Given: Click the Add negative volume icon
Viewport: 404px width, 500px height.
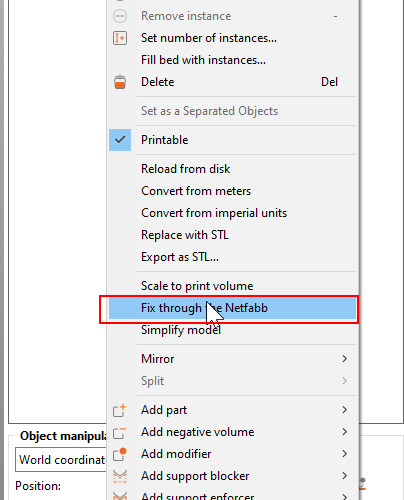Looking at the screenshot, I should point(120,432).
